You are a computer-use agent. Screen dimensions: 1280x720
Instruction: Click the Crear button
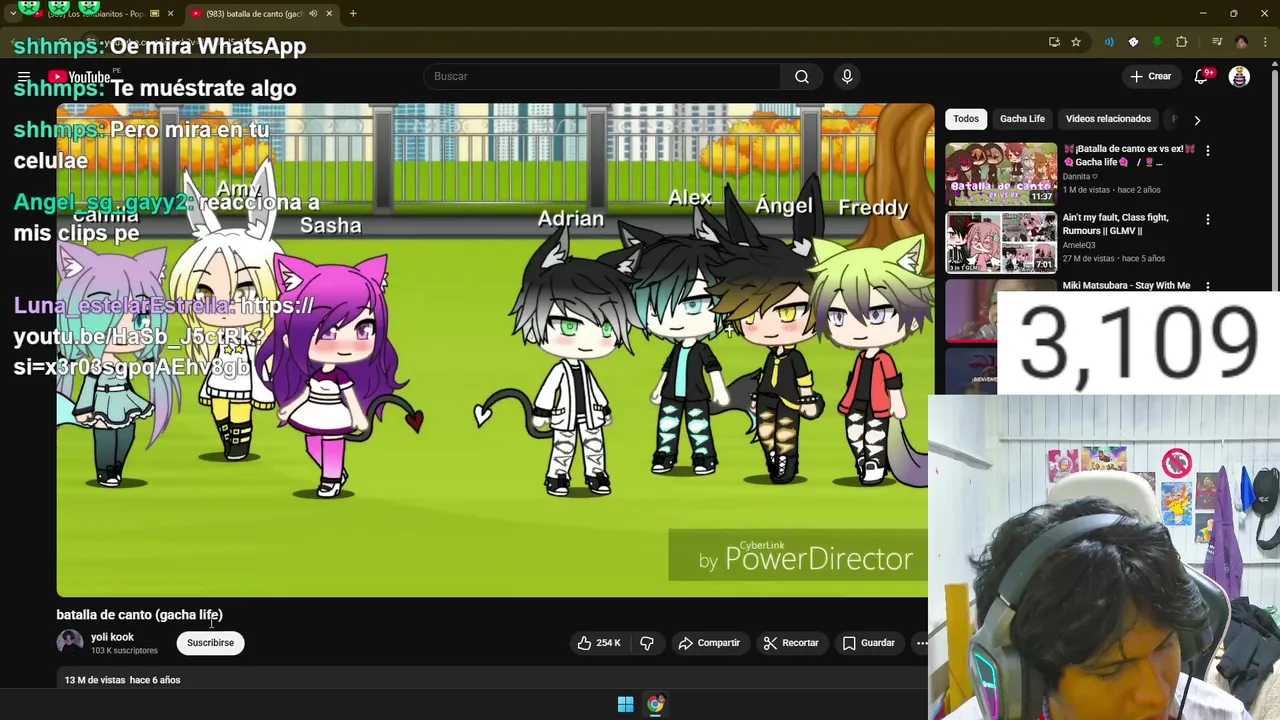pos(1151,76)
